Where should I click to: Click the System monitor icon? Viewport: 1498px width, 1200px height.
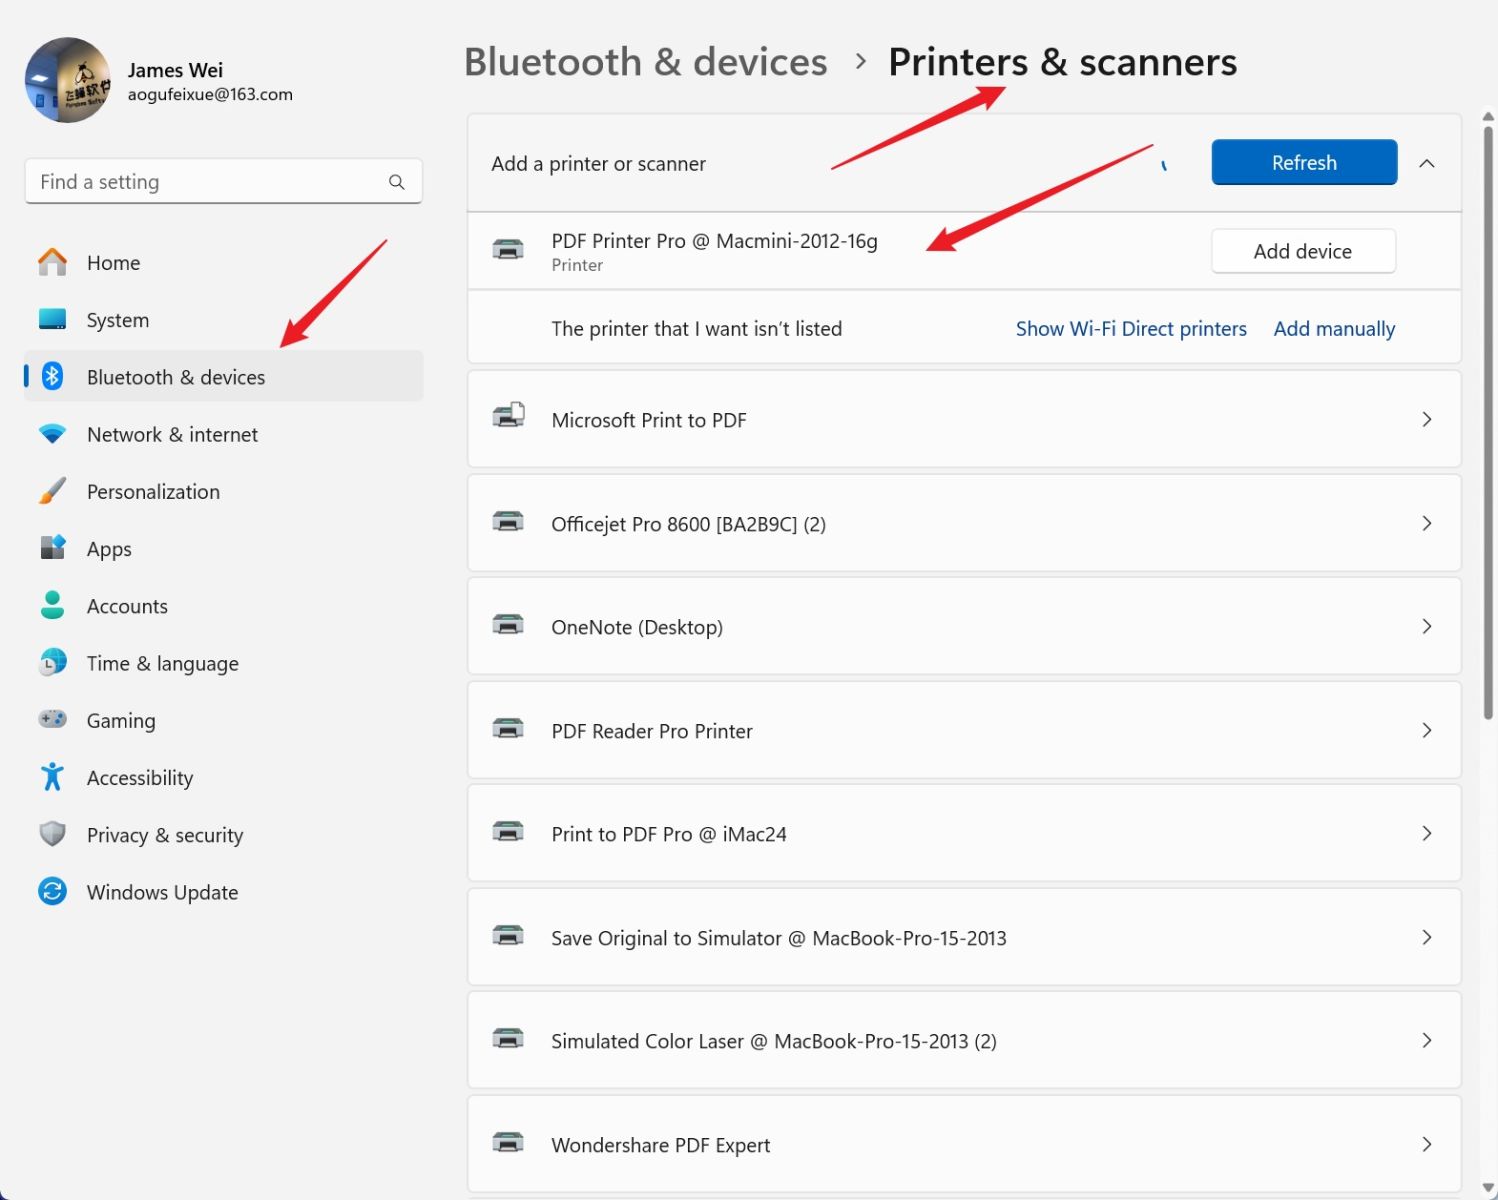(x=52, y=320)
